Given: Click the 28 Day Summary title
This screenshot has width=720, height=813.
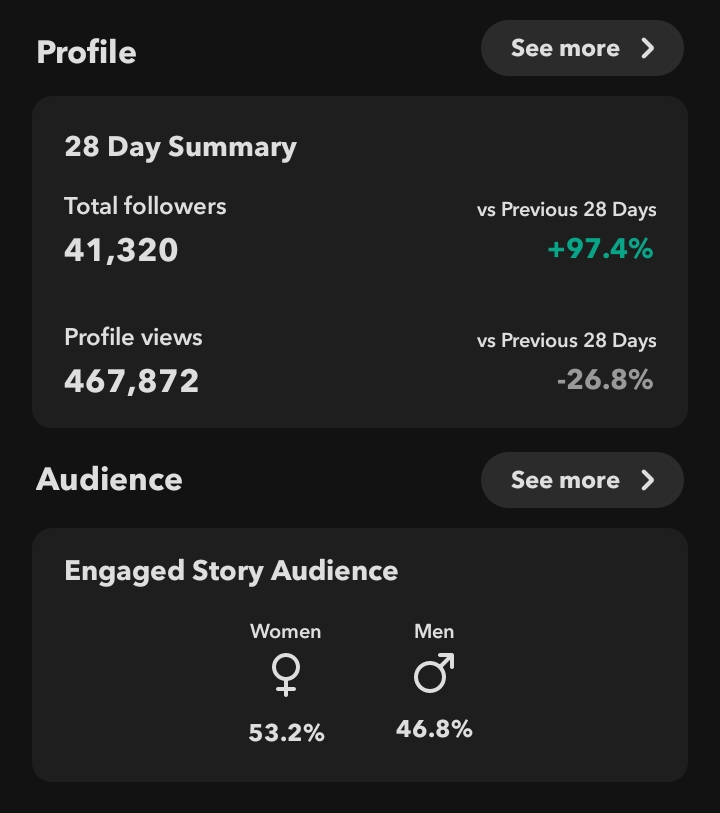Looking at the screenshot, I should point(180,147).
